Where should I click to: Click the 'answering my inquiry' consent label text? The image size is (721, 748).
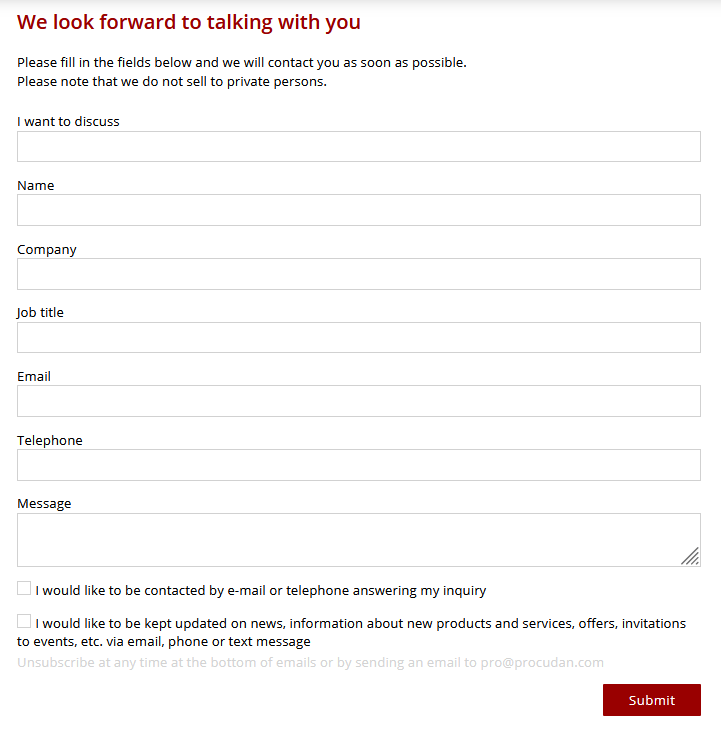tap(261, 591)
